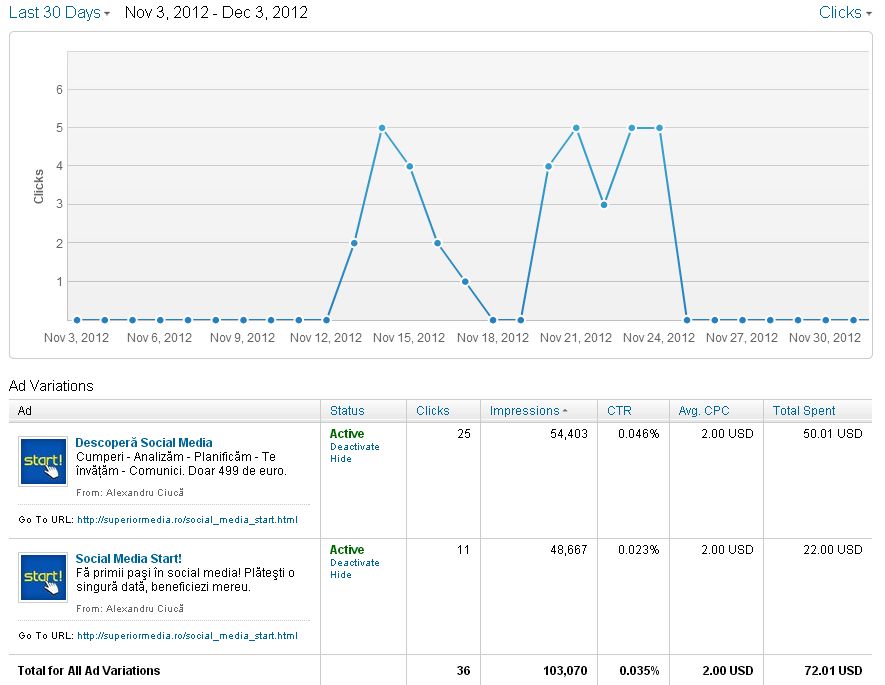Sort table by Status column
The width and height of the screenshot is (885, 685).
click(347, 411)
